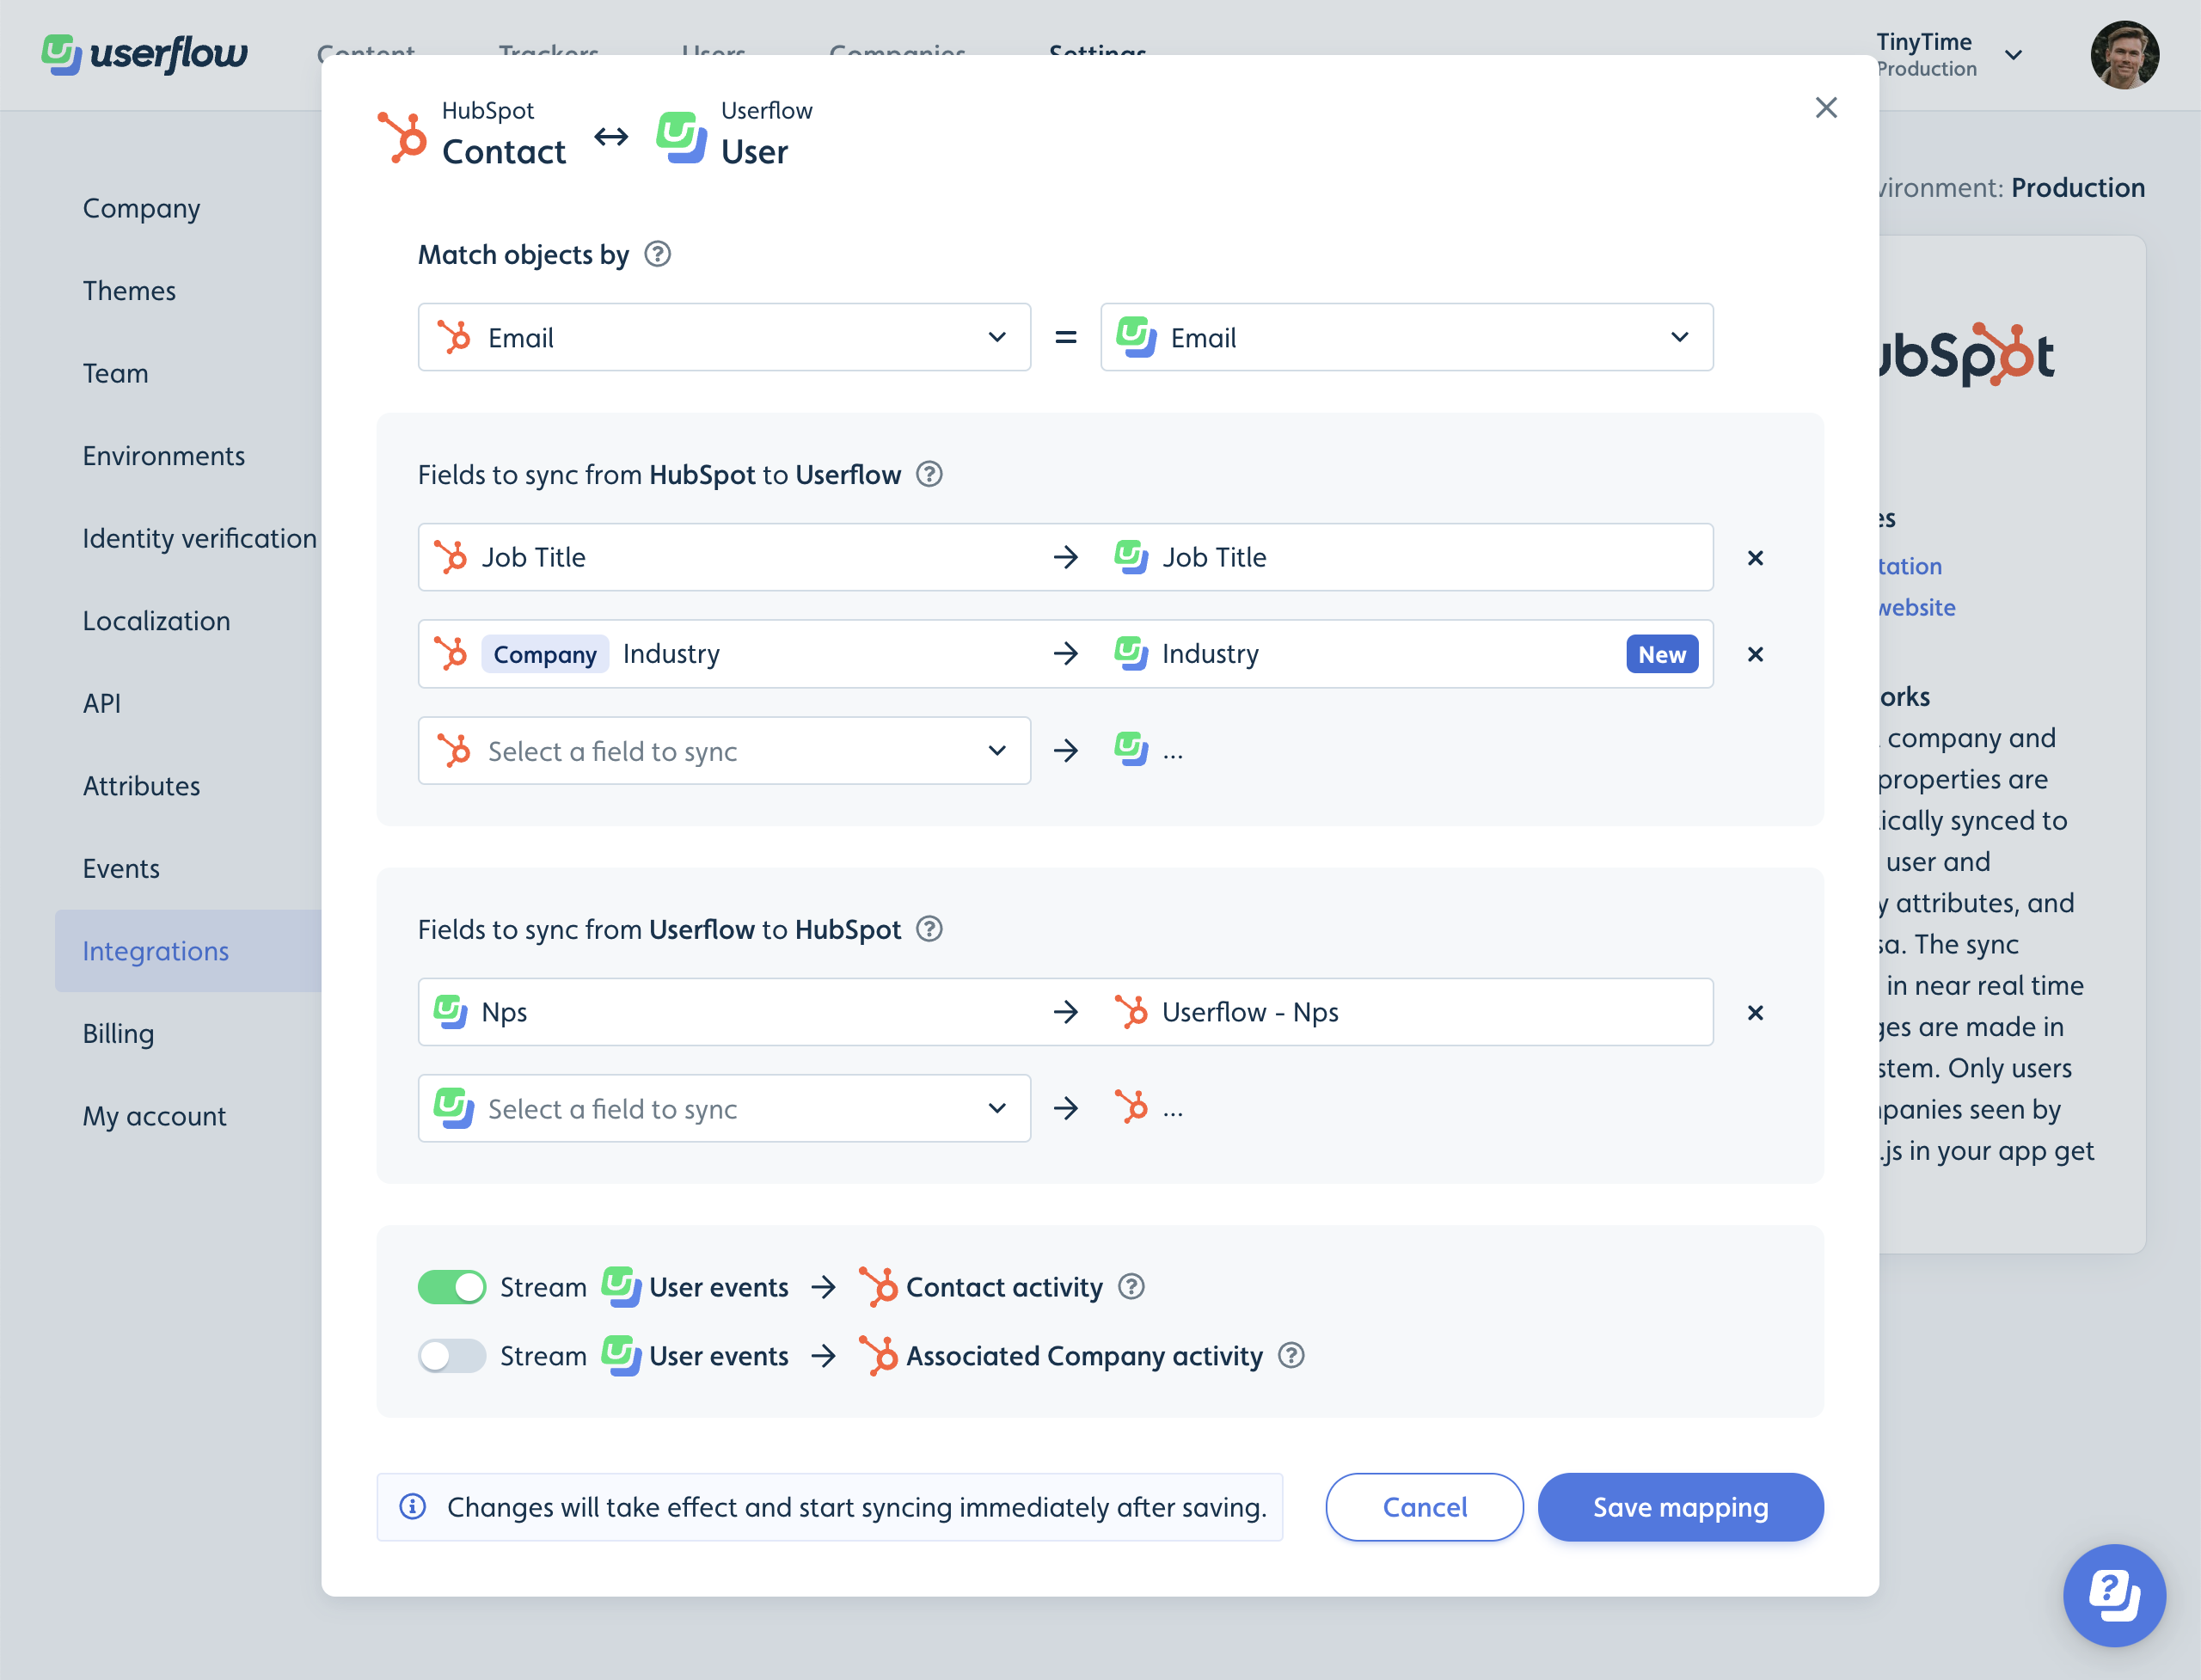Open Billing settings

point(118,1033)
